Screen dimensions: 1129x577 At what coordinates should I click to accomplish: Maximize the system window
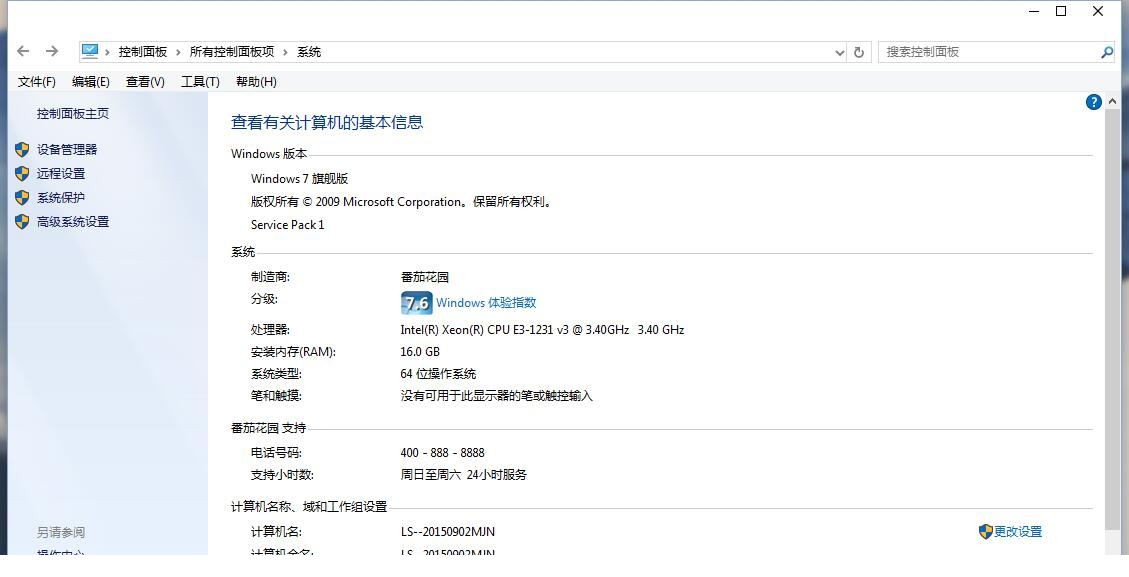(1061, 12)
